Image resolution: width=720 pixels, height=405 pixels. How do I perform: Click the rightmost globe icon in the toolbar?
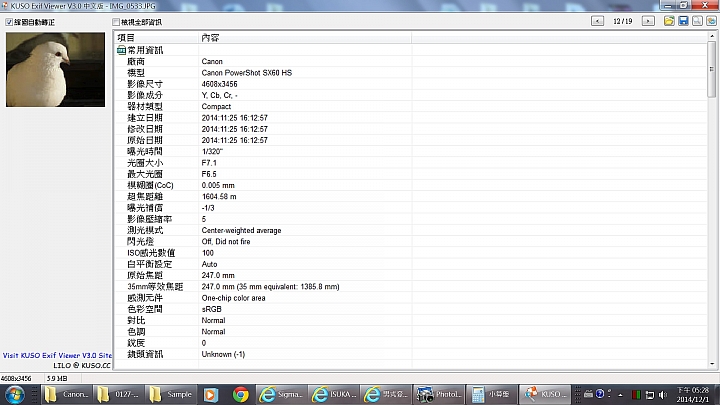coord(711,21)
